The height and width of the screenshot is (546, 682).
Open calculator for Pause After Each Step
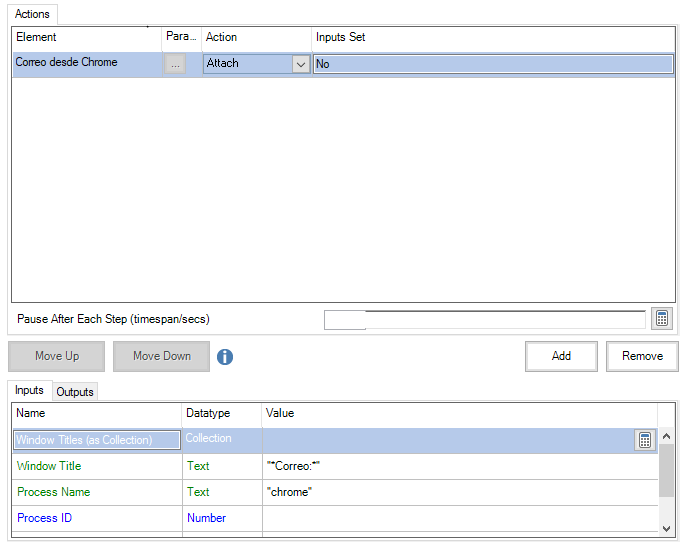[x=661, y=318]
